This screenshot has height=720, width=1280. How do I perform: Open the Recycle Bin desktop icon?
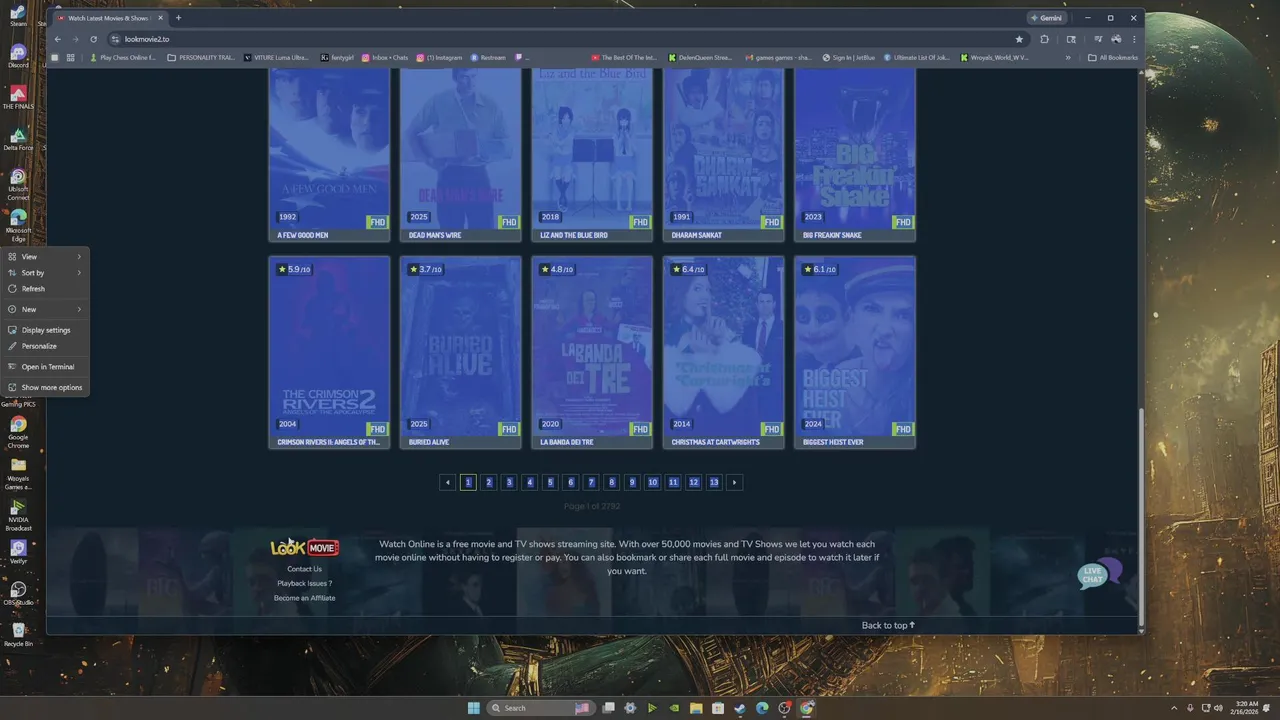coord(18,635)
